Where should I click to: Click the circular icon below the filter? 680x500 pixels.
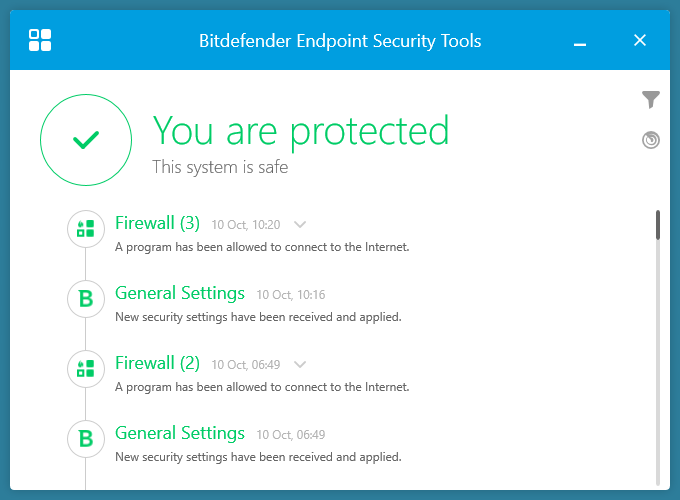pos(651,140)
